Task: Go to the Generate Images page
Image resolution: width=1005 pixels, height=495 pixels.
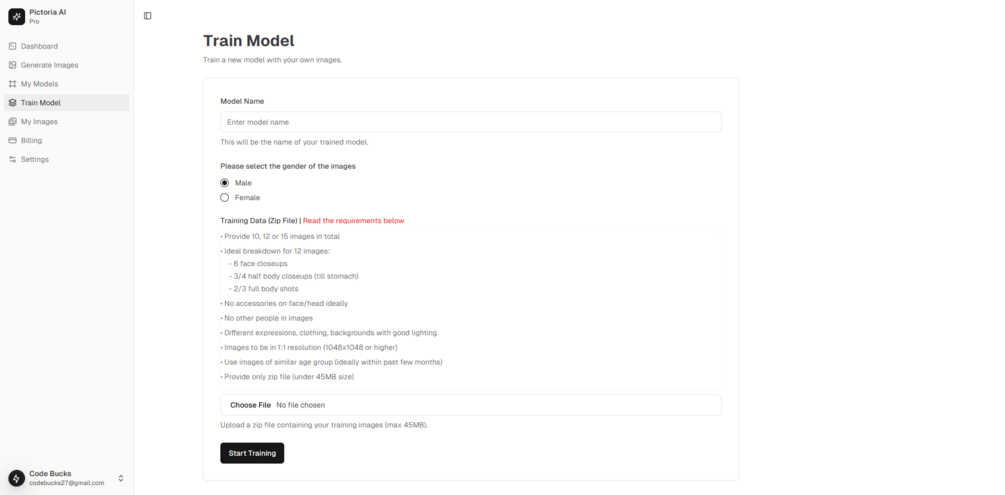Action: click(x=49, y=65)
